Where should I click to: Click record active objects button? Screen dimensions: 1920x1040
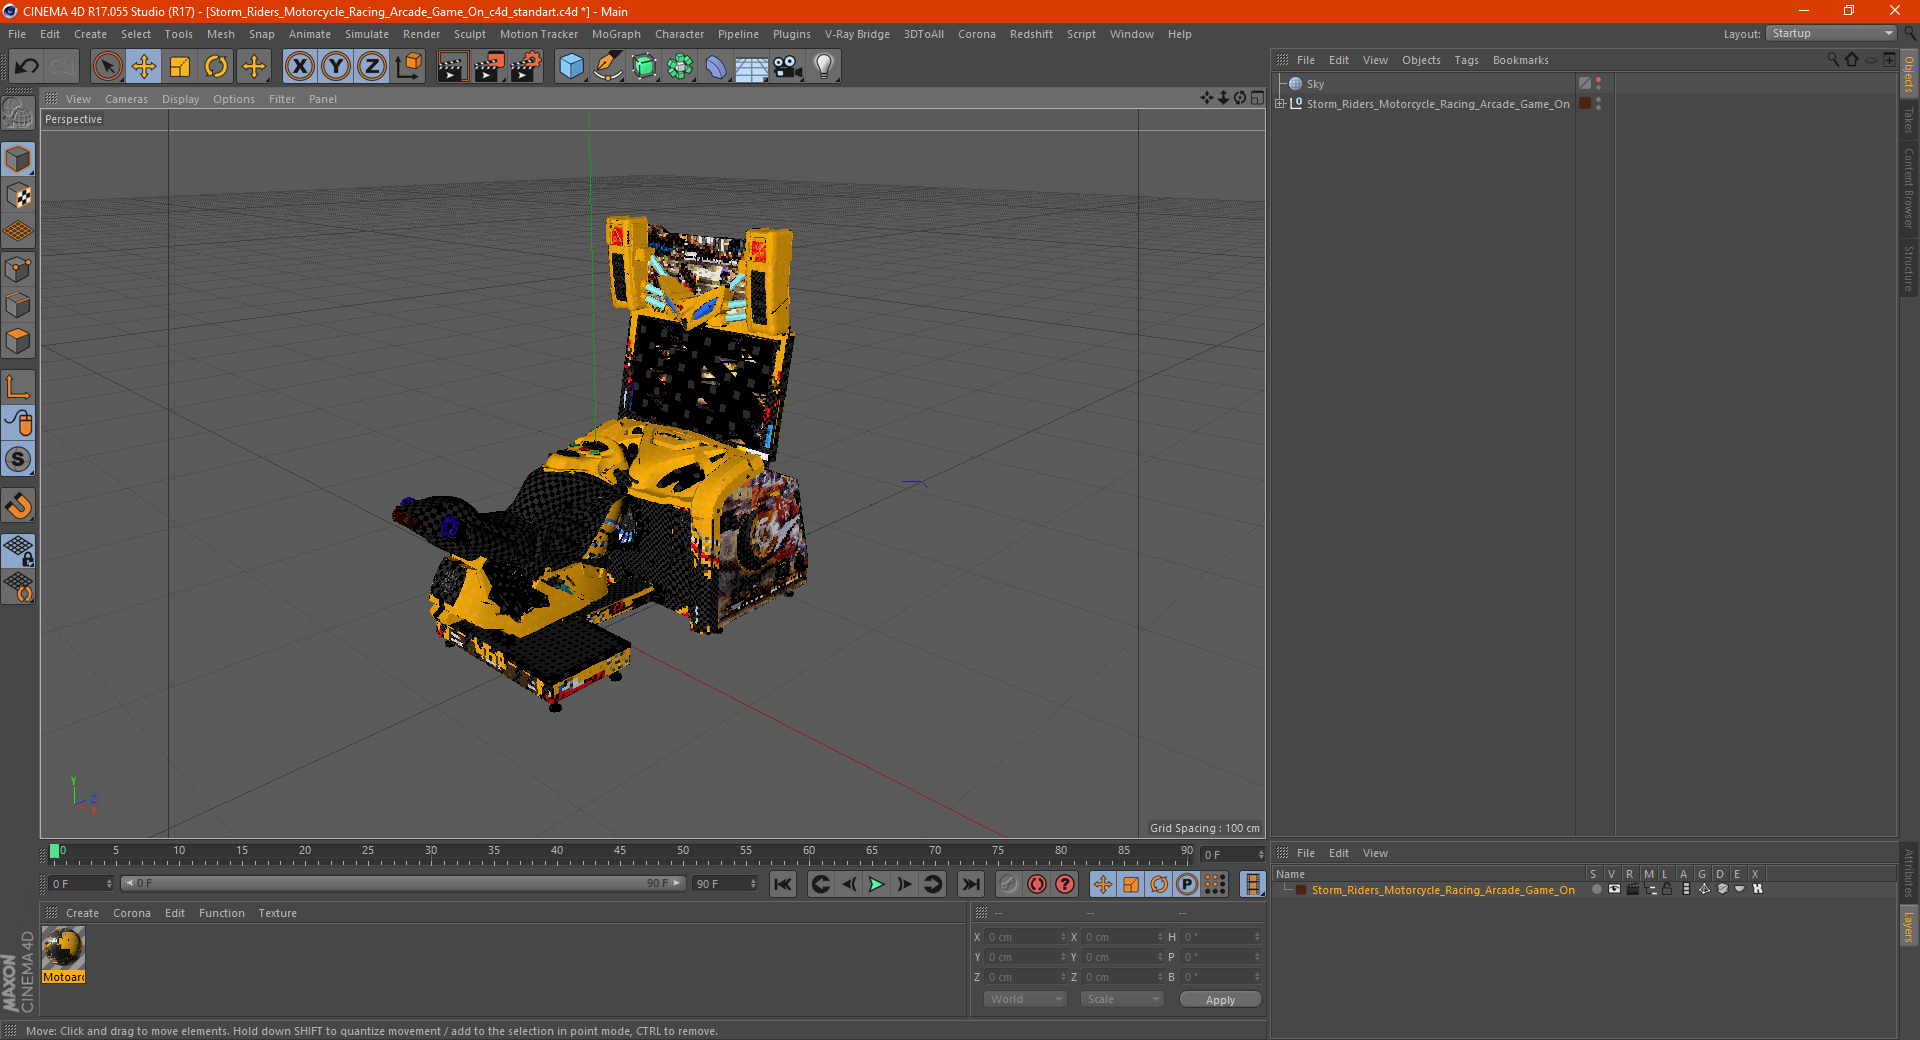click(1008, 884)
